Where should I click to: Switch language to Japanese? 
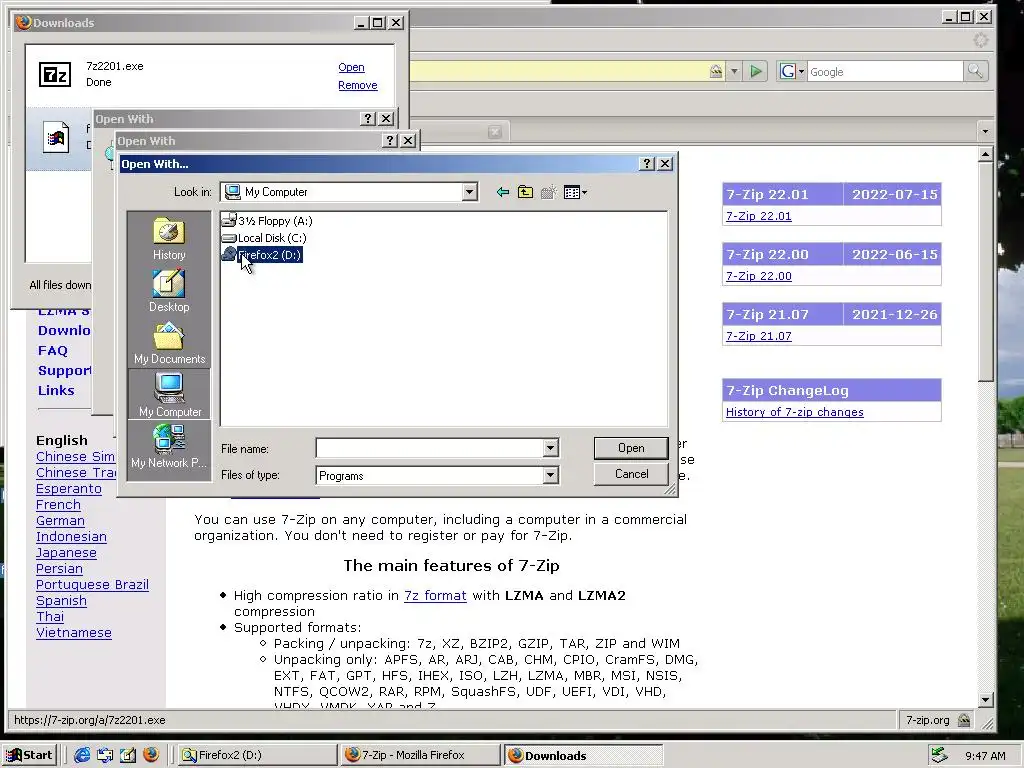66,553
